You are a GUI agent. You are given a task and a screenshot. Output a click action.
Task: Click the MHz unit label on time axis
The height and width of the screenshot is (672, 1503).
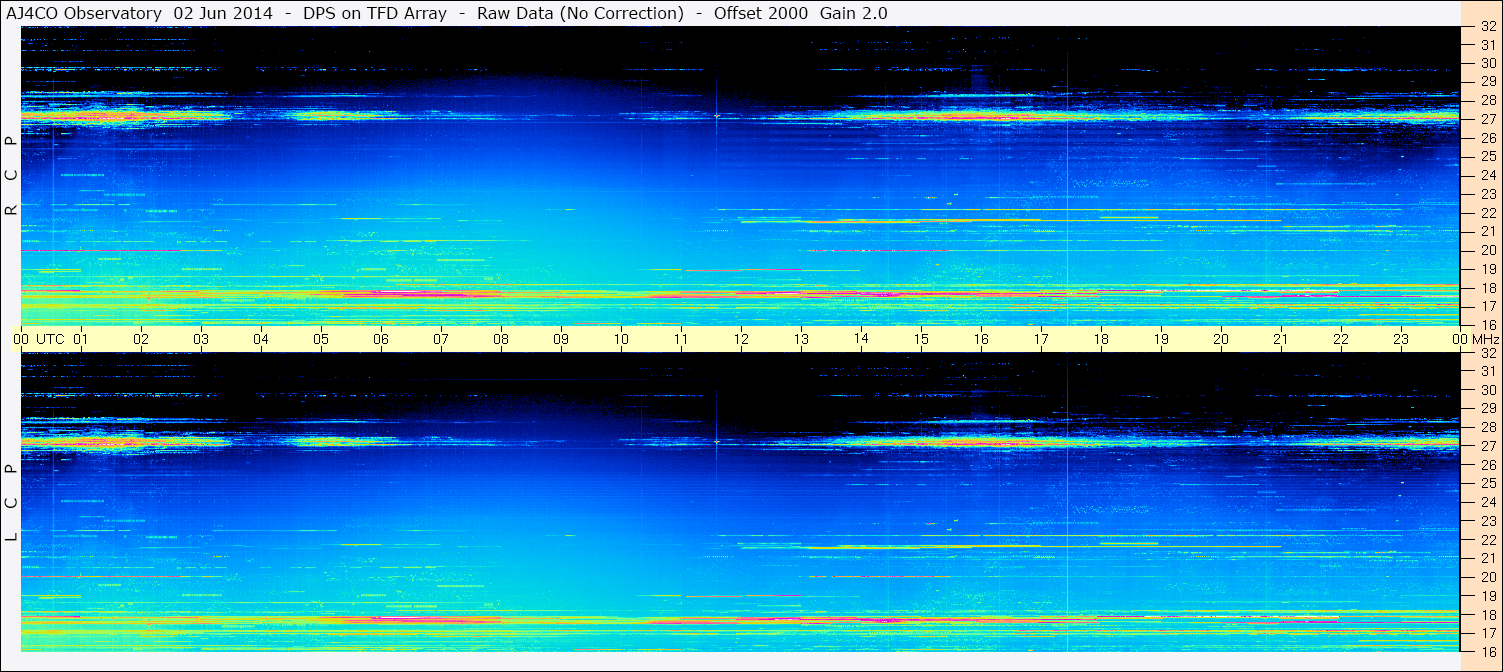click(x=1485, y=339)
